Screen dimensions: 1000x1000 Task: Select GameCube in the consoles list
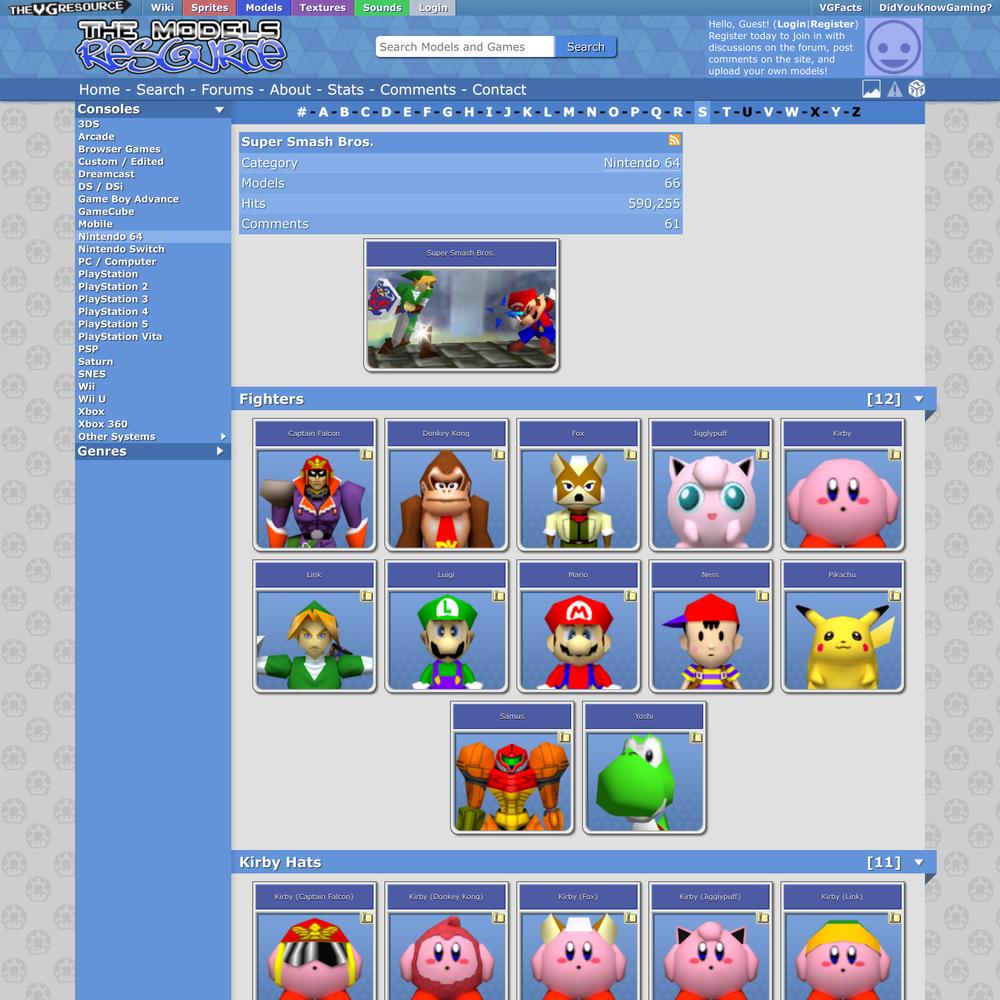coord(106,212)
